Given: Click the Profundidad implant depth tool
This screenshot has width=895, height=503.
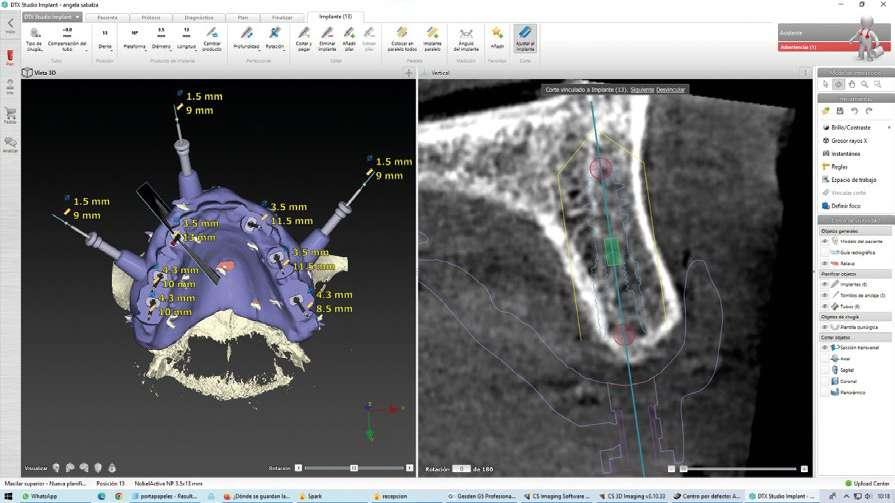Looking at the screenshot, I should tap(246, 37).
